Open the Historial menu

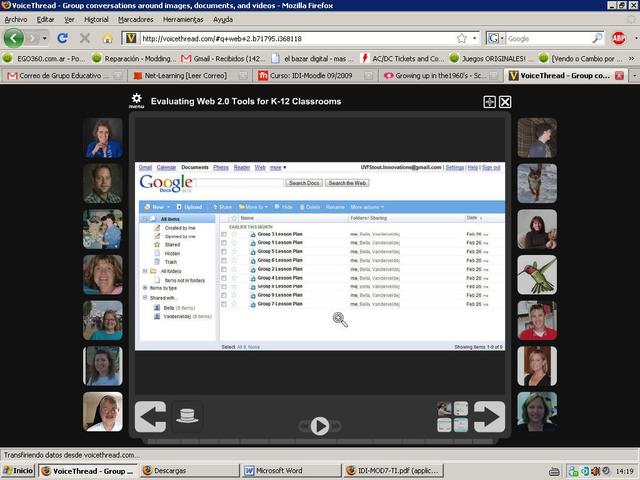tap(96, 19)
